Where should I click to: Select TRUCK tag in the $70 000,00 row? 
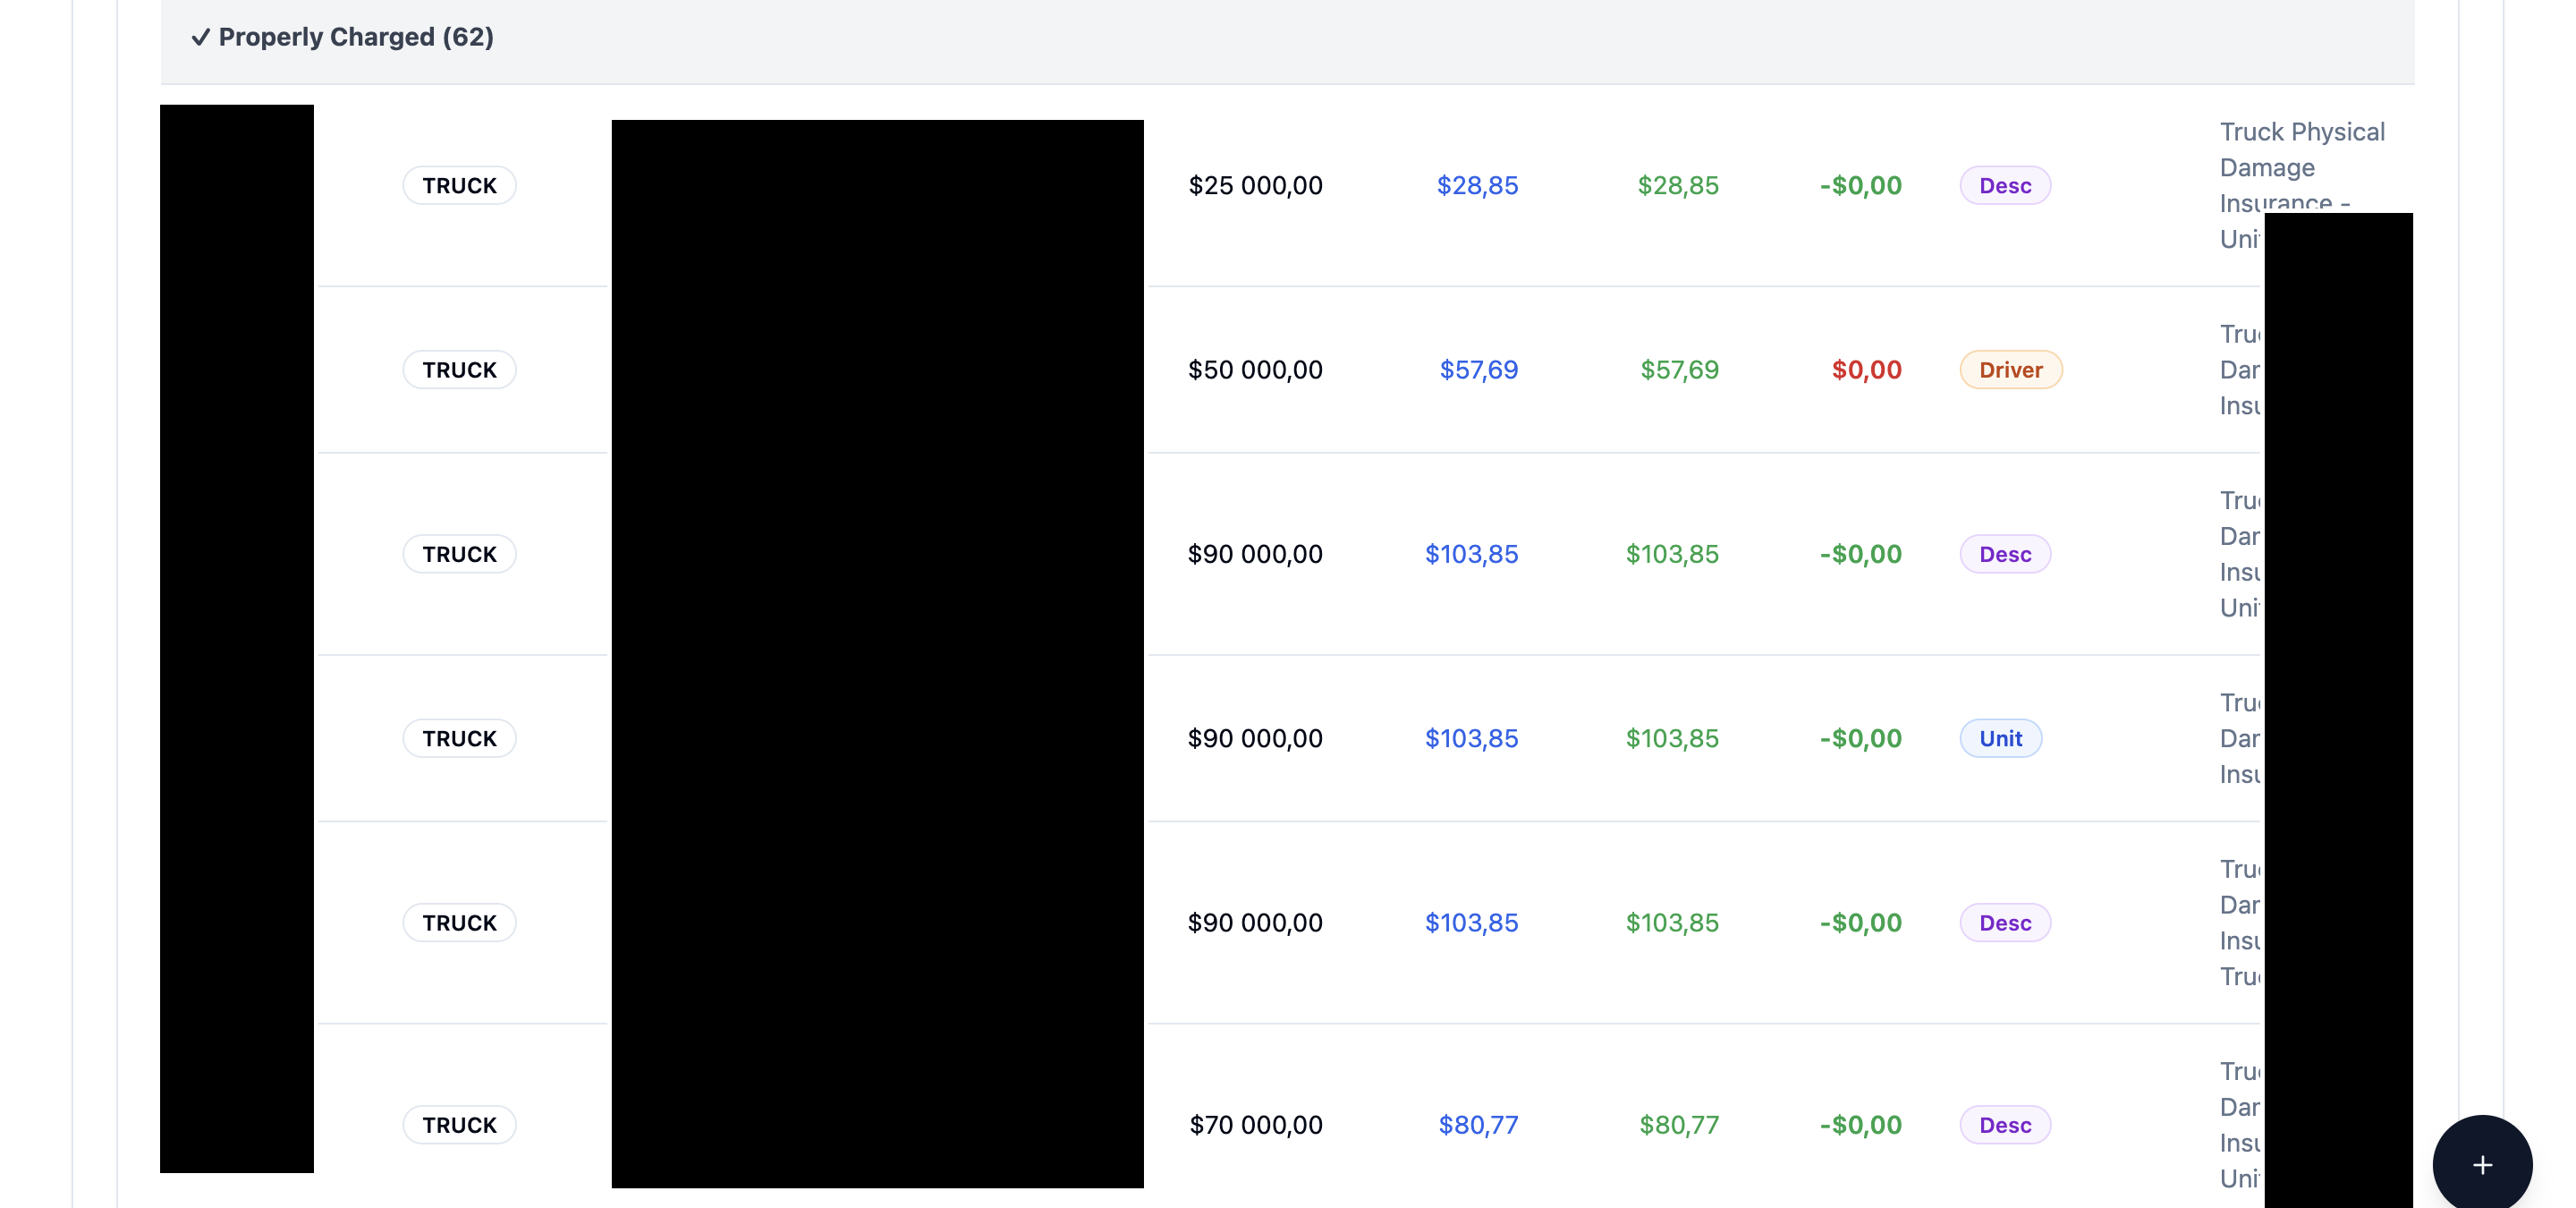pyautogui.click(x=459, y=1124)
